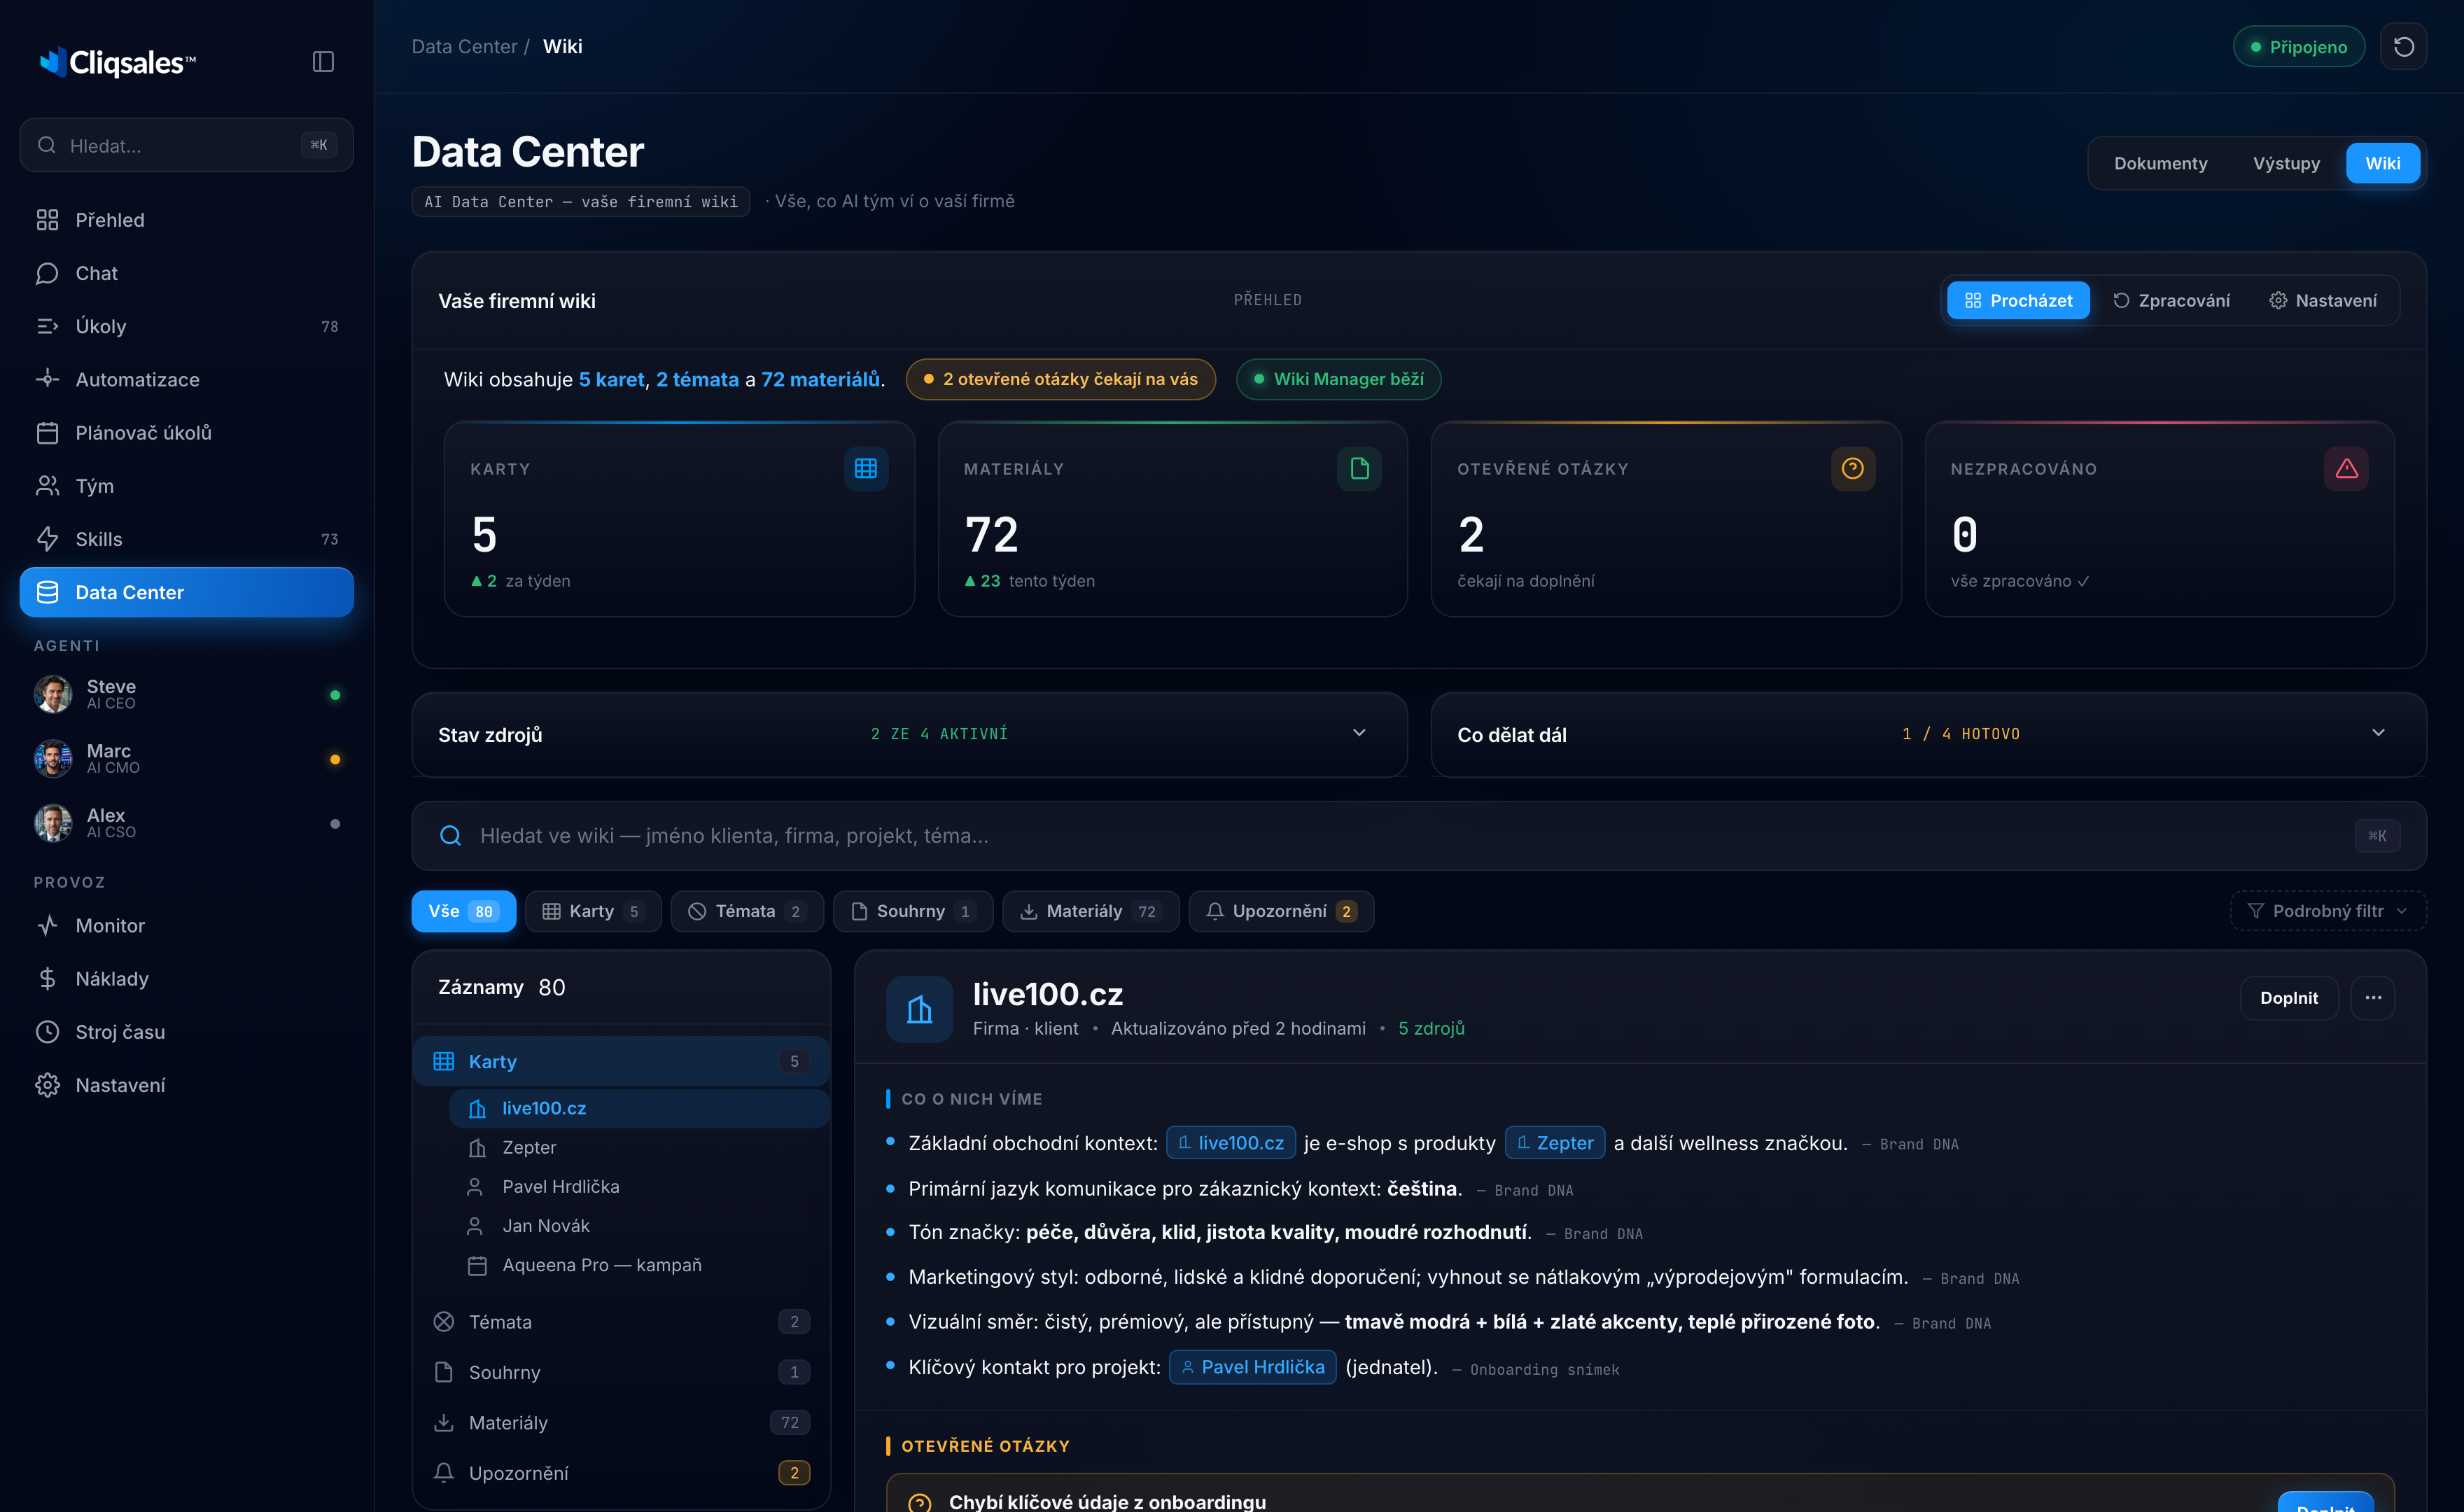Open Monitor in the sidebar
Image resolution: width=2464 pixels, height=1512 pixels.
[187, 926]
